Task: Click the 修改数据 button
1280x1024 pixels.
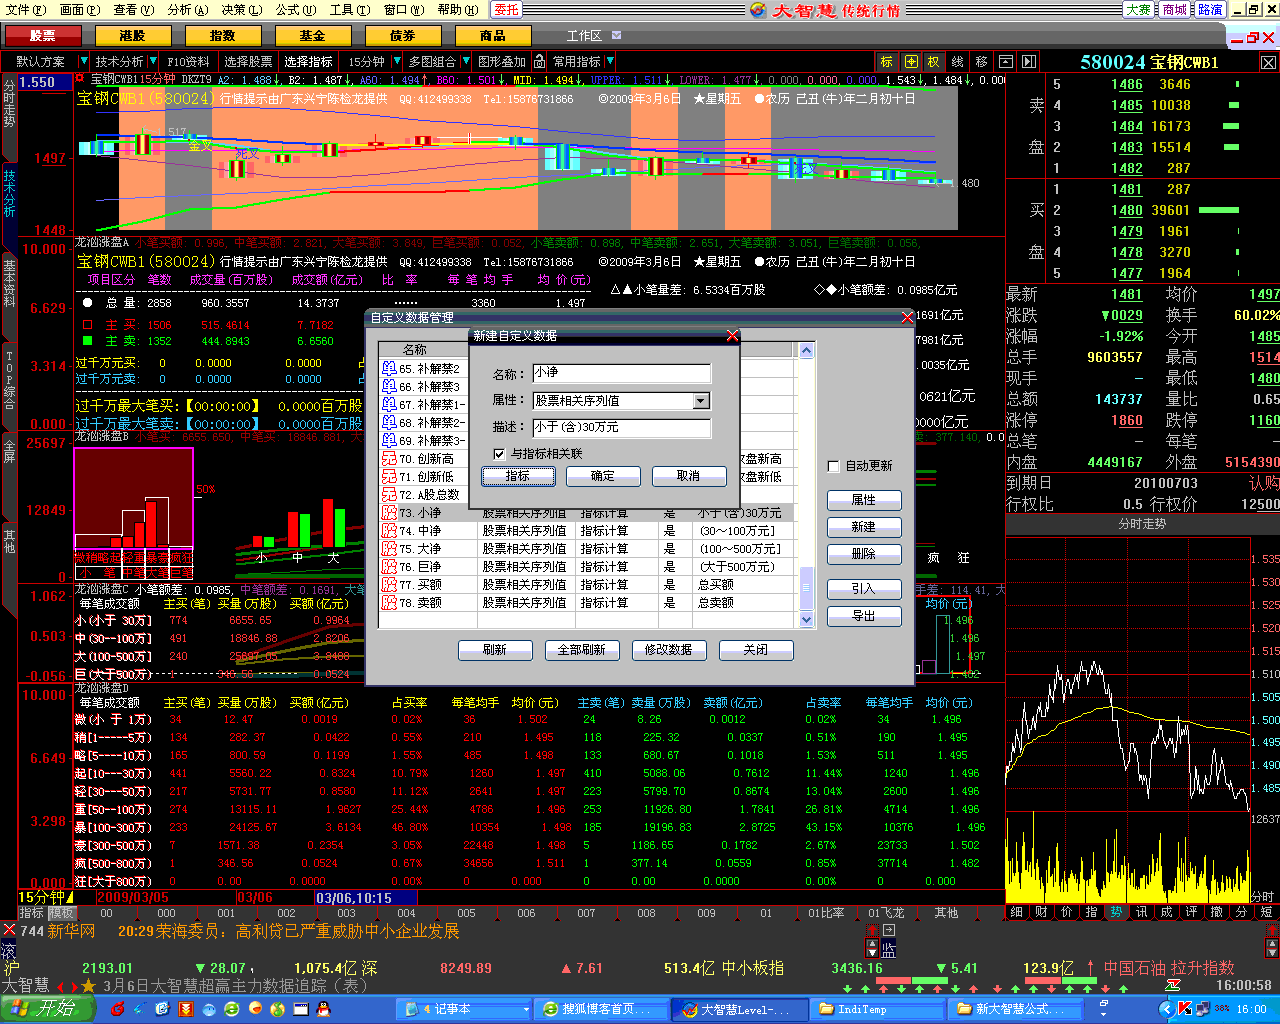Action: click(668, 650)
